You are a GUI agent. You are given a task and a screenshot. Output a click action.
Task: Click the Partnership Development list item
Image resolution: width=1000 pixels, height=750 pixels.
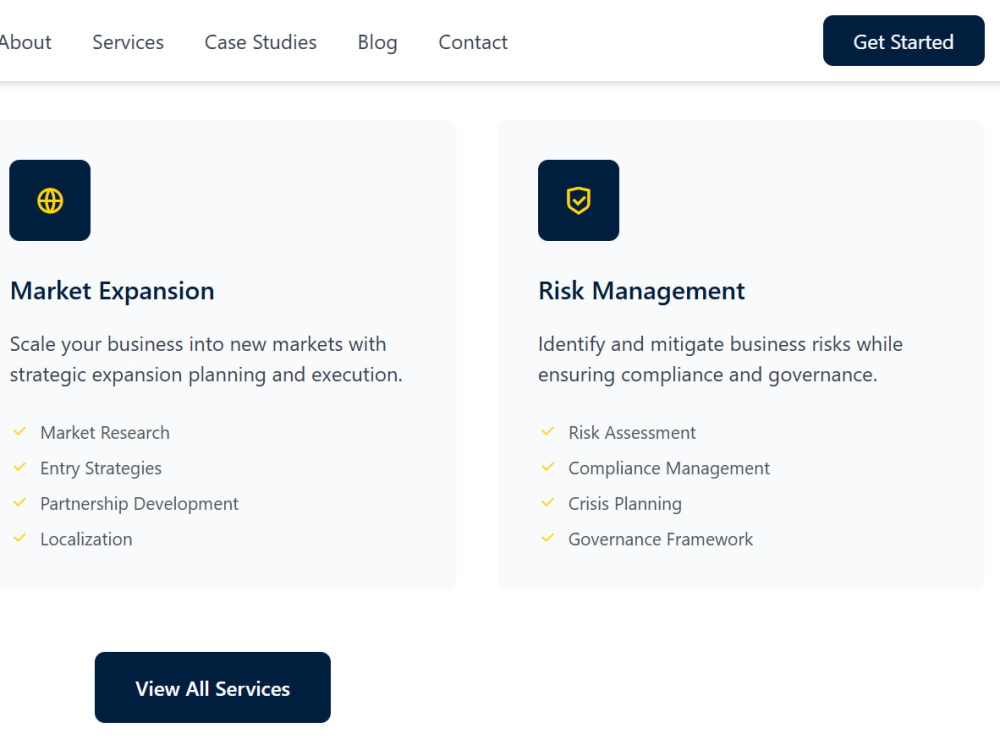(139, 504)
